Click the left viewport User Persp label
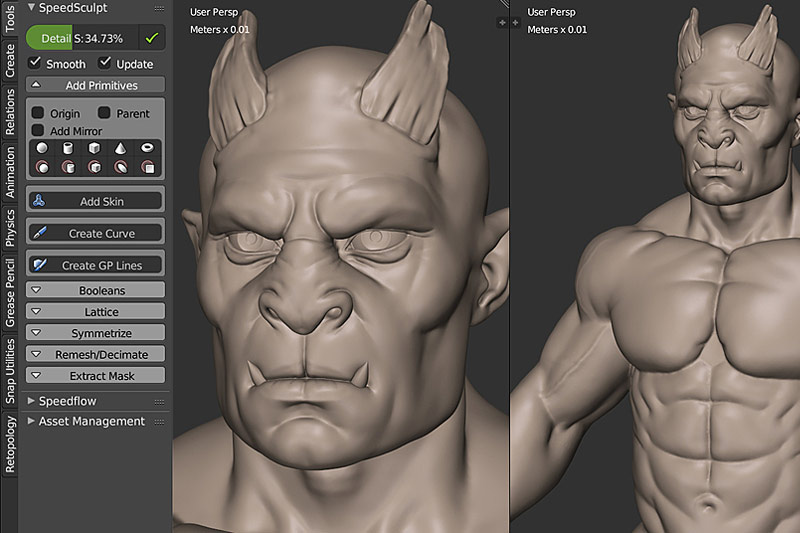This screenshot has height=533, width=800. tap(214, 12)
